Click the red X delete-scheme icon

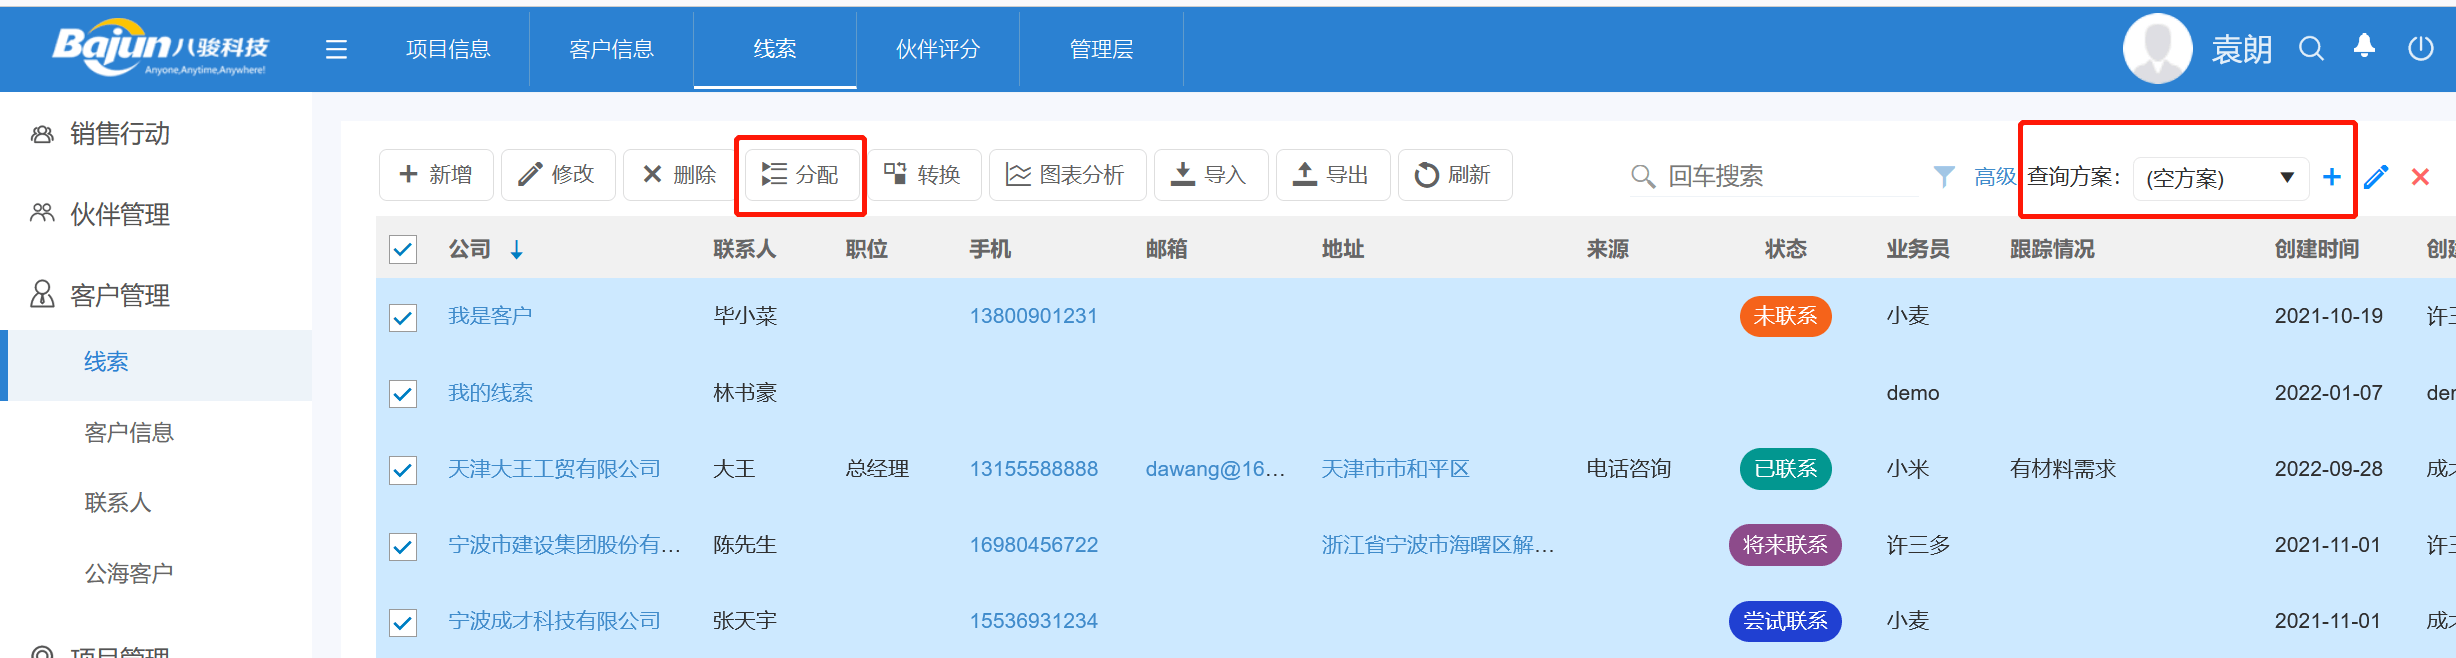[2420, 177]
